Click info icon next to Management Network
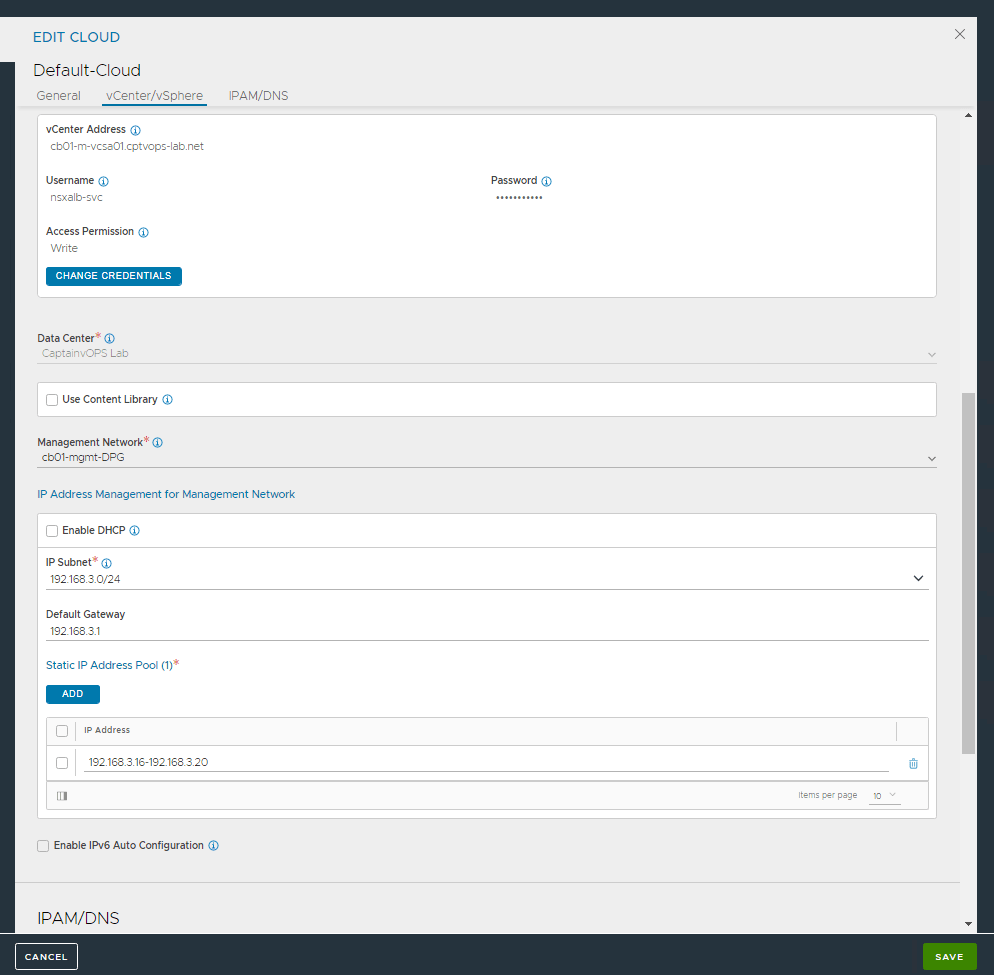 [158, 442]
